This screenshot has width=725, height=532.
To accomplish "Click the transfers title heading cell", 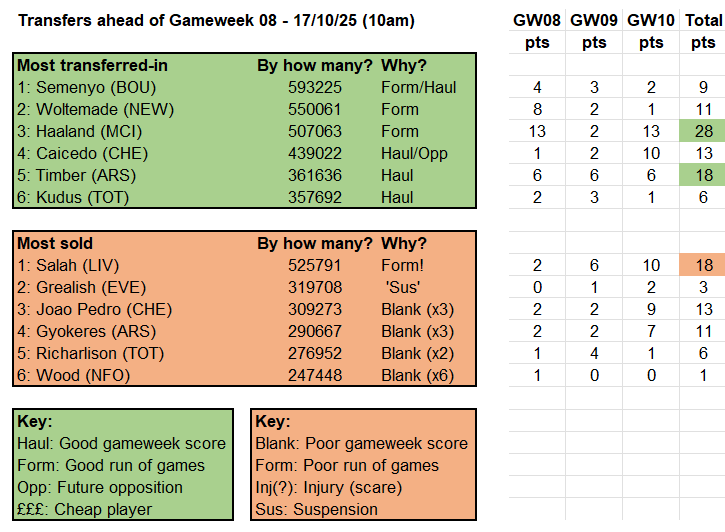I will coord(217,20).
